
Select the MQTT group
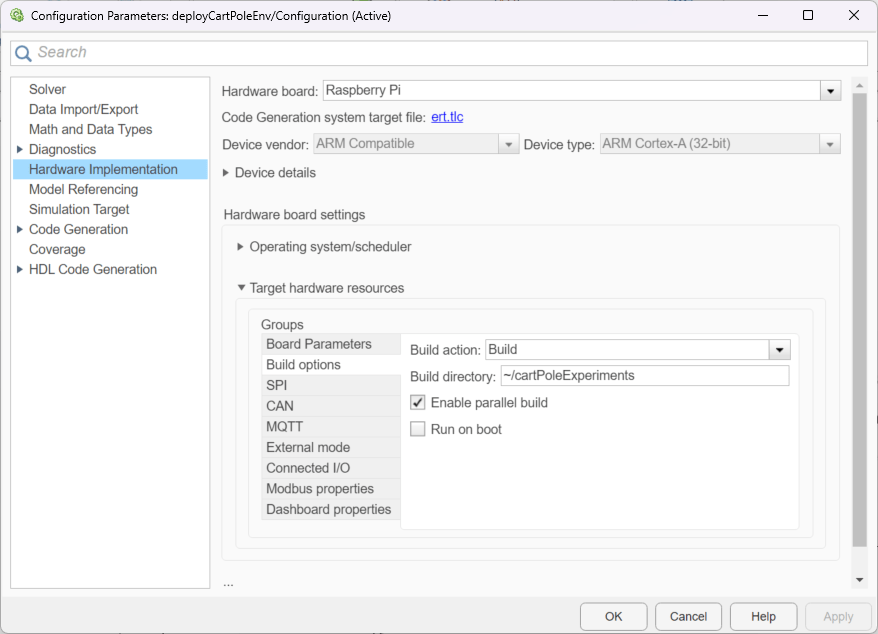click(284, 427)
